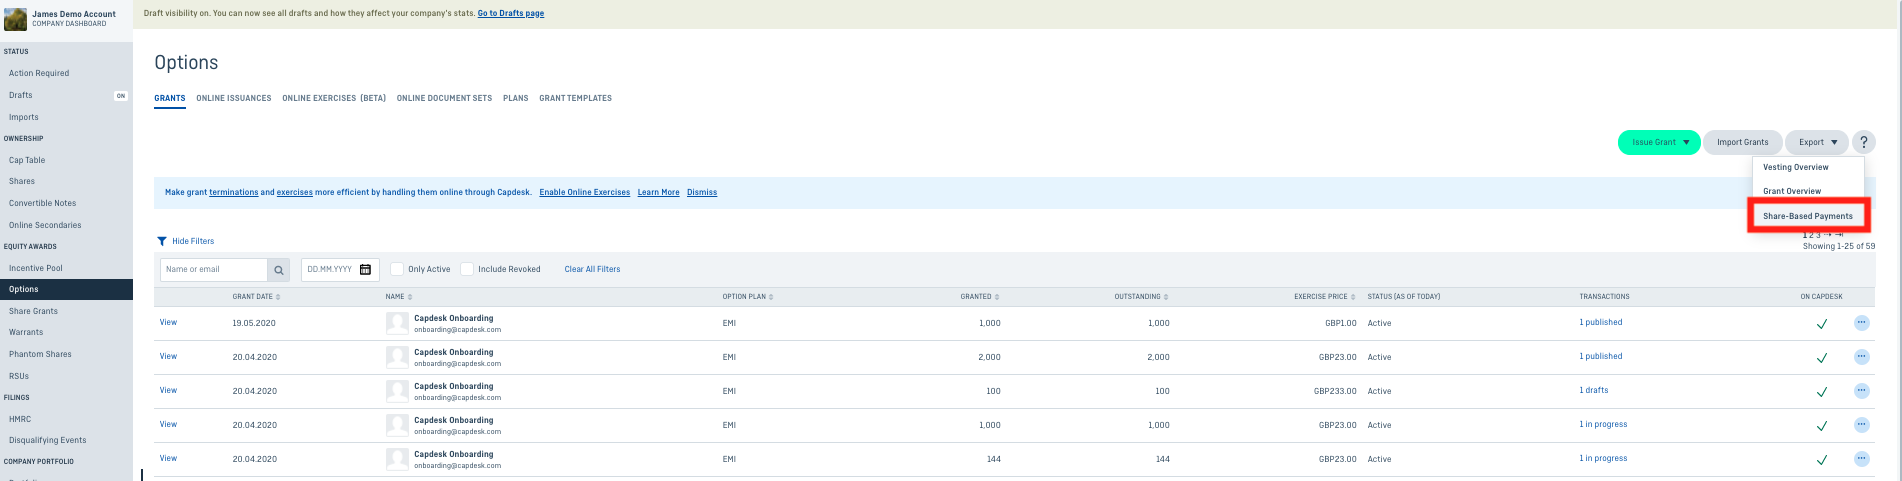The image size is (1902, 481).
Task: View the 19.05.2020 grant
Action: click(168, 322)
